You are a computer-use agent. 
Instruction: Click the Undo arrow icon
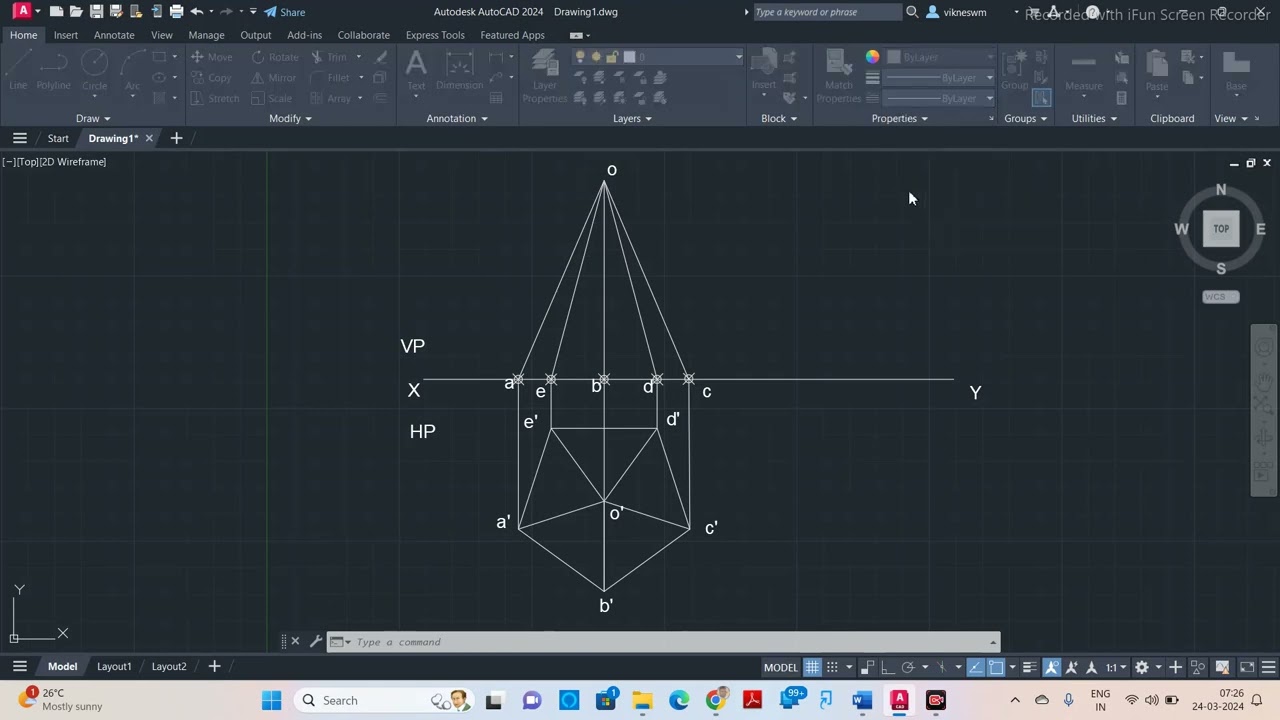click(197, 12)
